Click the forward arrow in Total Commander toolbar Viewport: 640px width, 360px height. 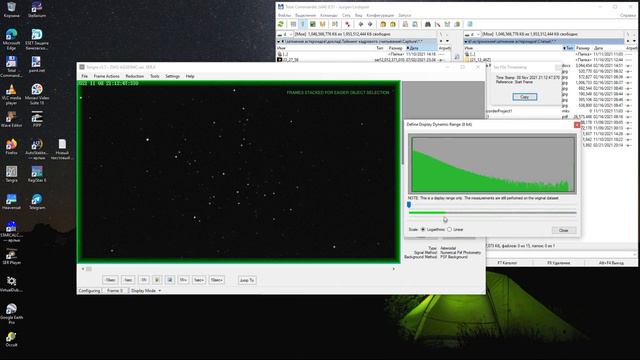coord(370,24)
